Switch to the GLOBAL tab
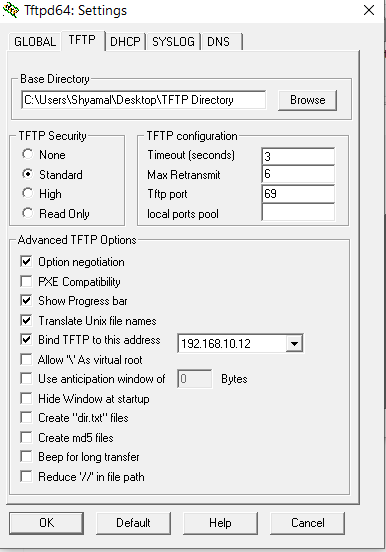 point(35,42)
